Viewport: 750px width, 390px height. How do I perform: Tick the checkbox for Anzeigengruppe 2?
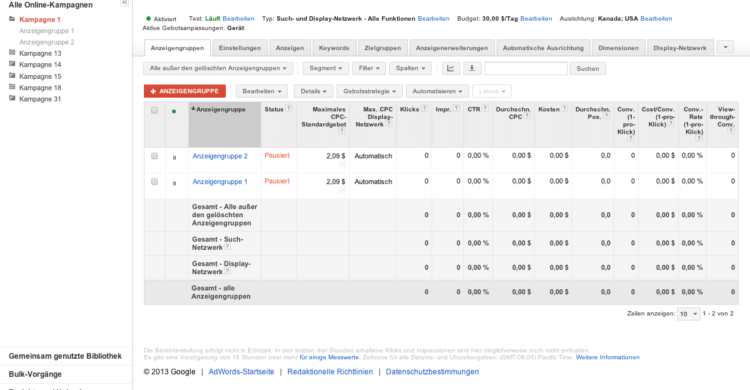click(x=154, y=156)
